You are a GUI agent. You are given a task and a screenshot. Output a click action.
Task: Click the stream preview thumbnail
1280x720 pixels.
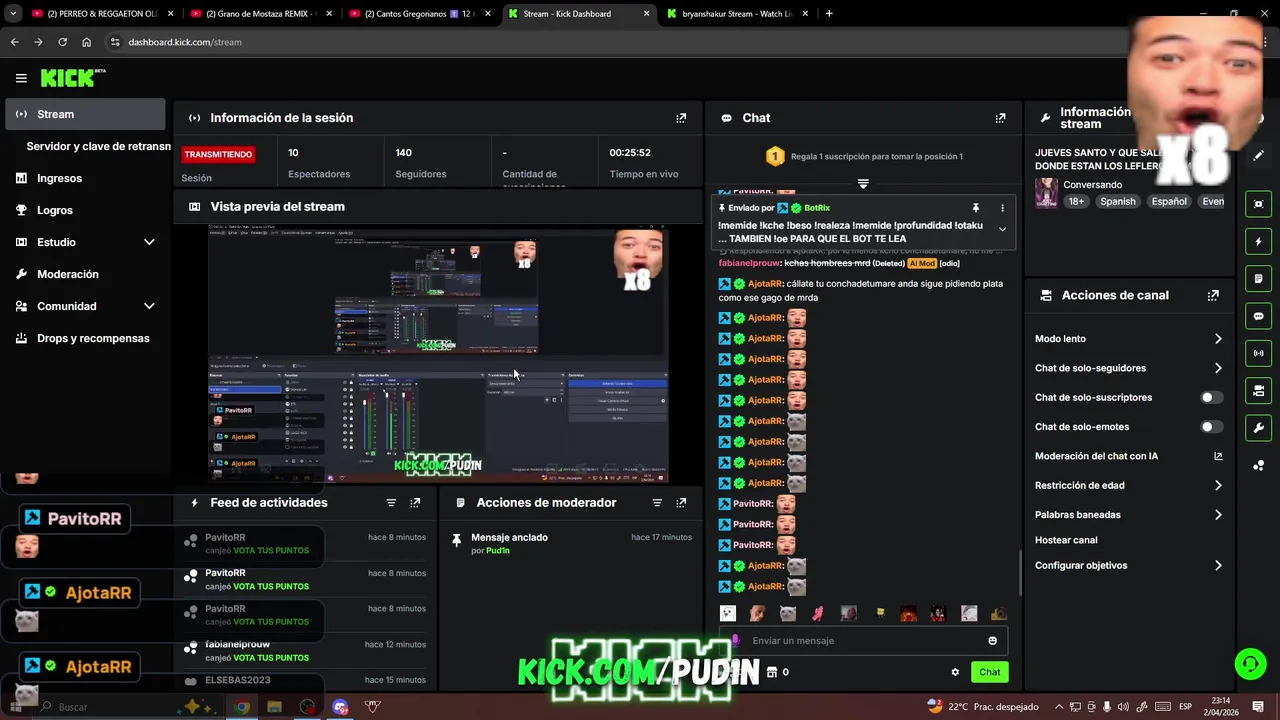(438, 354)
